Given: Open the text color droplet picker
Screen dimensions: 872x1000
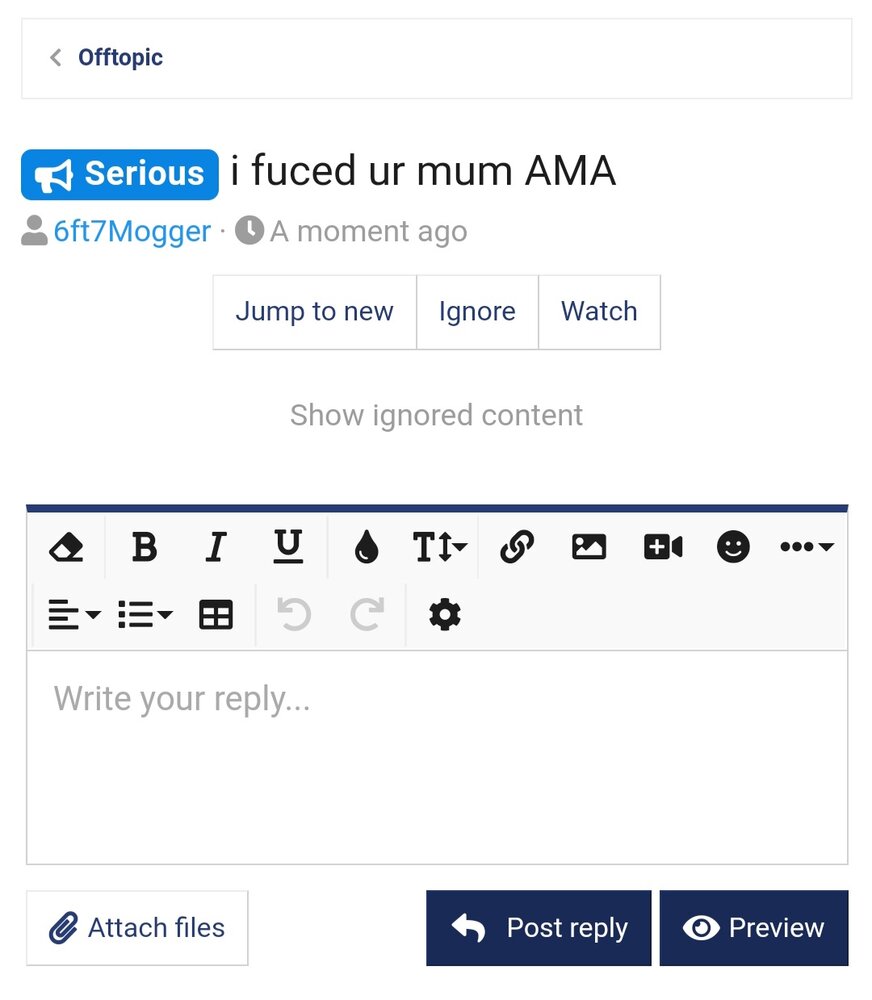Looking at the screenshot, I should coord(366,547).
